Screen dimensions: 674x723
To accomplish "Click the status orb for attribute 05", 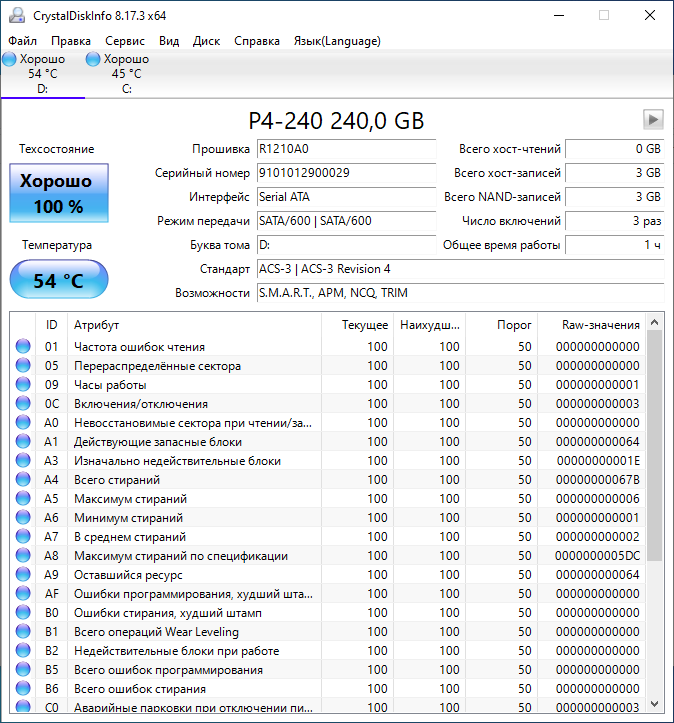I will pyautogui.click(x=23, y=366).
